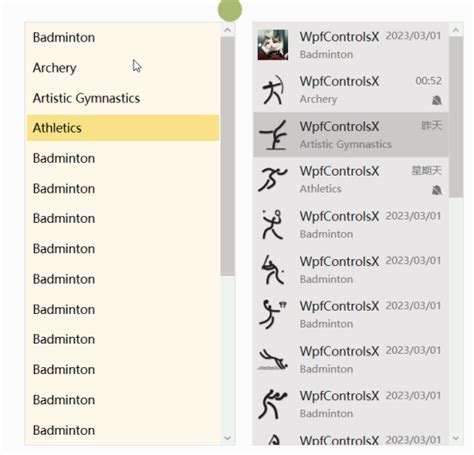This screenshot has height=455, width=474.
Task: Click the down arrow of right list scrollbar
Action: point(456,438)
